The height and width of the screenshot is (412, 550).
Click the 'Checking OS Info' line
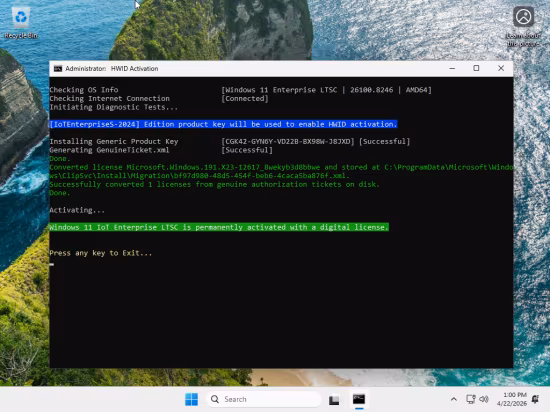(x=84, y=90)
